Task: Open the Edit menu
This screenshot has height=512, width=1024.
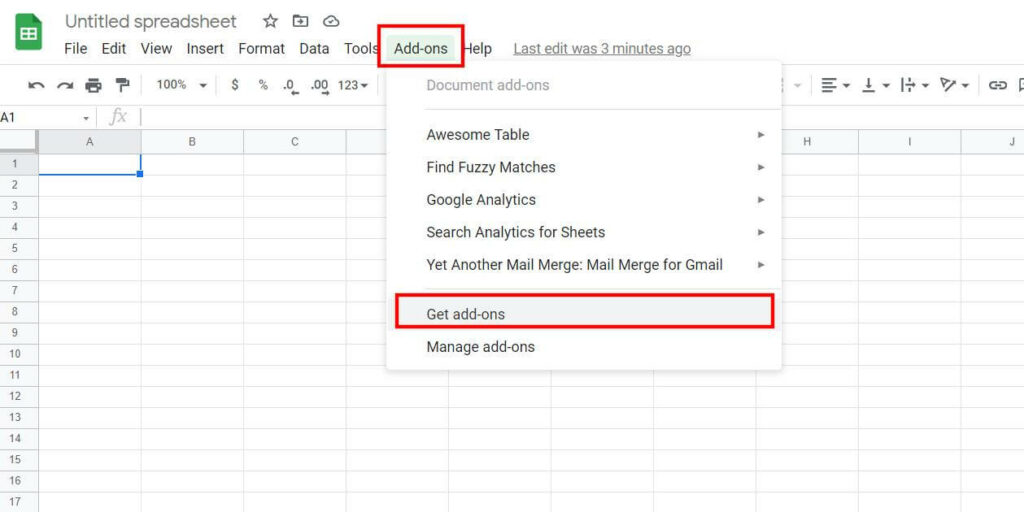Action: (x=114, y=48)
